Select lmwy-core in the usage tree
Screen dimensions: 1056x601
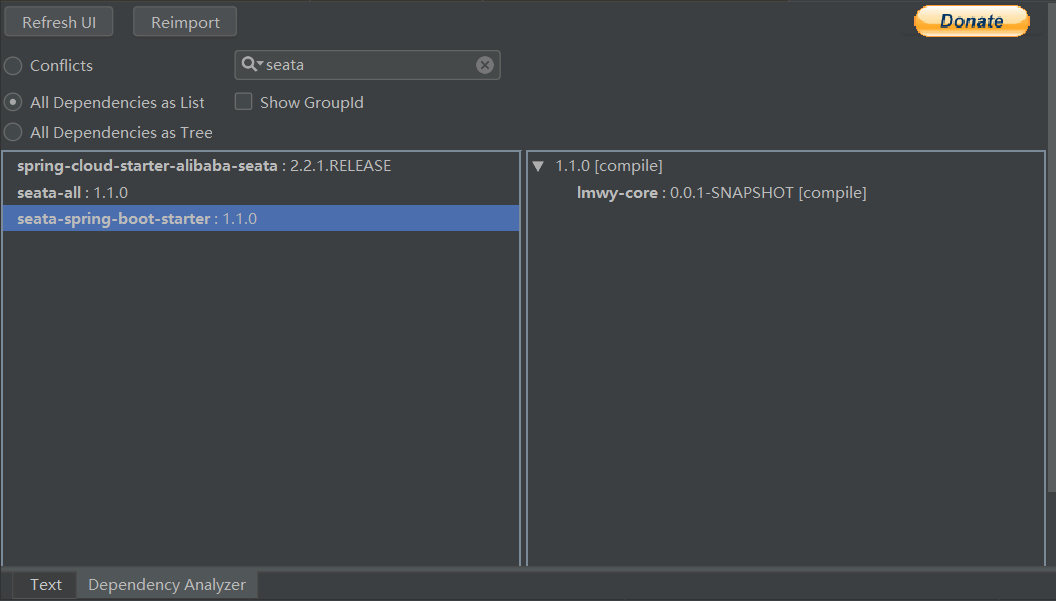click(x=617, y=192)
